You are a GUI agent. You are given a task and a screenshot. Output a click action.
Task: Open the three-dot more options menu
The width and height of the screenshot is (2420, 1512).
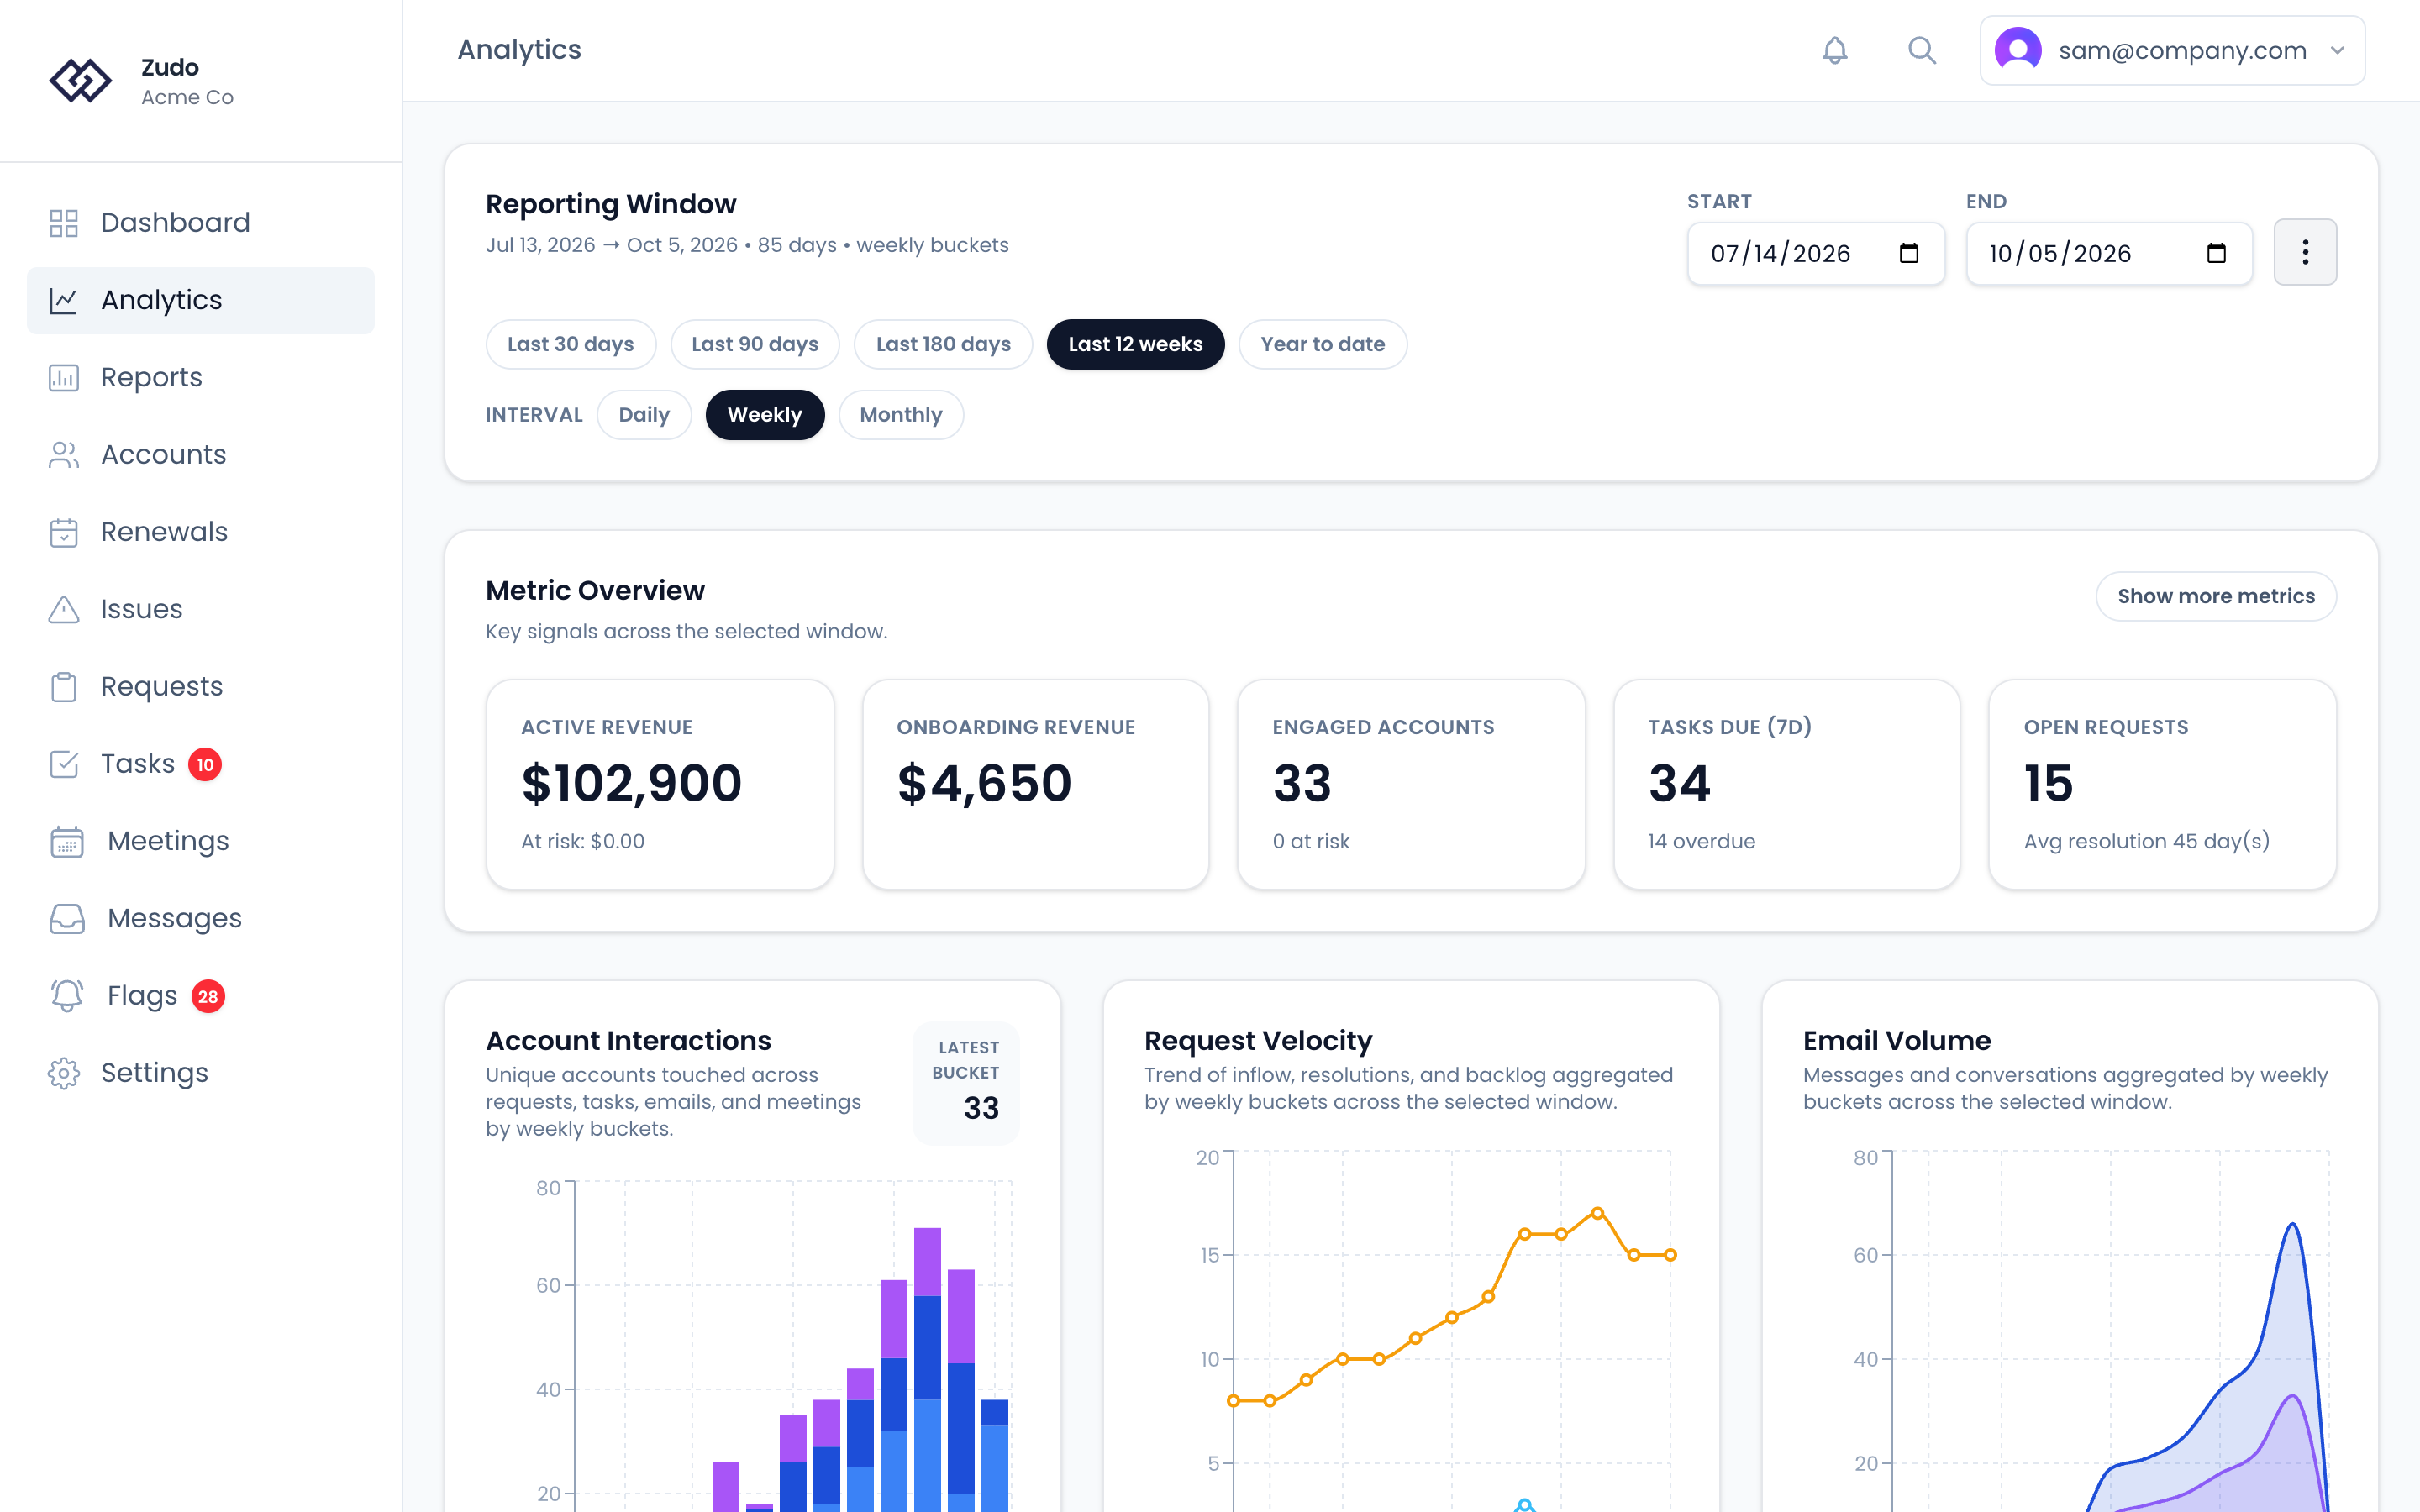(x=2305, y=252)
